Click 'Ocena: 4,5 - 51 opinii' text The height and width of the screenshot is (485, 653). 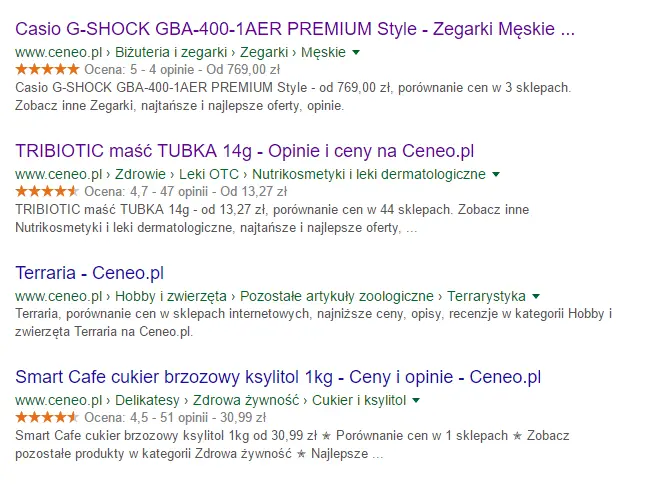[x=146, y=418]
